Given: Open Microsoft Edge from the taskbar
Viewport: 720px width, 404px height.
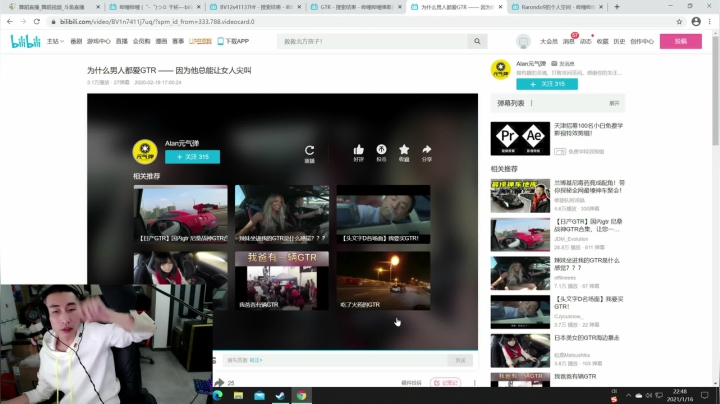Looking at the screenshot, I should 218,395.
